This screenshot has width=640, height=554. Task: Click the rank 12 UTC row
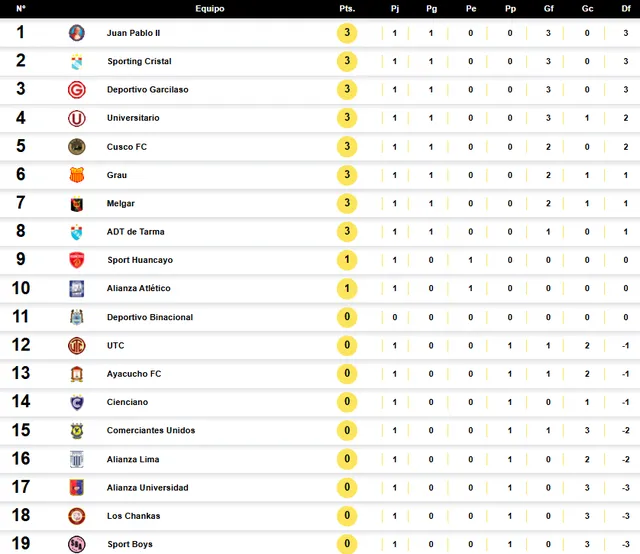coord(320,345)
